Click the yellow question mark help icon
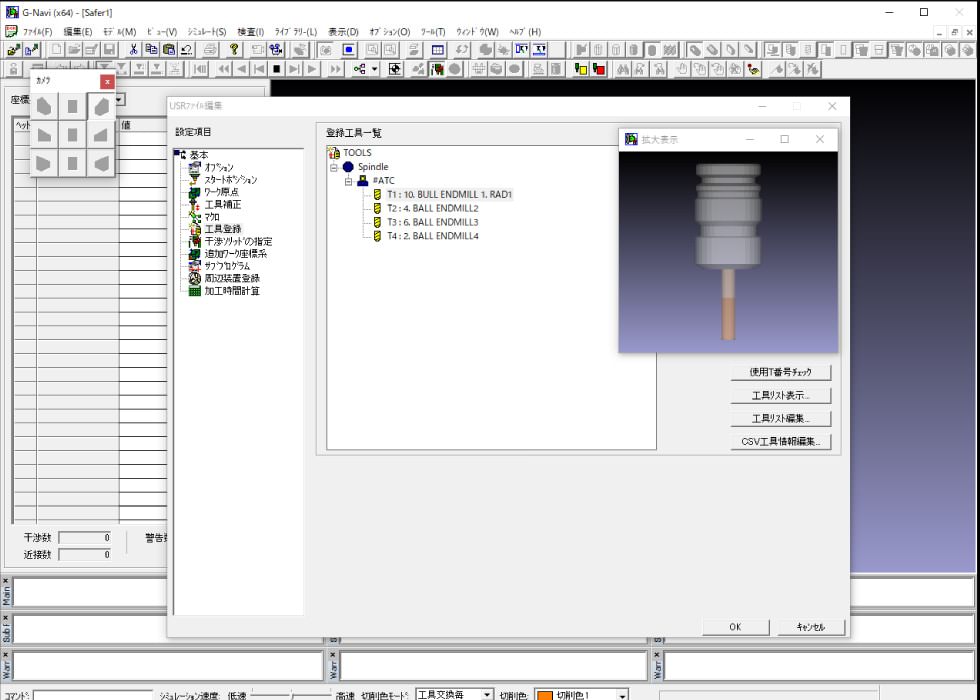Image resolution: width=980 pixels, height=700 pixels. pyautogui.click(x=234, y=49)
